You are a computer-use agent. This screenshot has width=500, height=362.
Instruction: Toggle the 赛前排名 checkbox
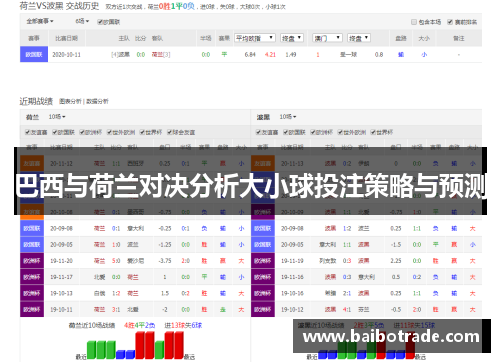450,22
